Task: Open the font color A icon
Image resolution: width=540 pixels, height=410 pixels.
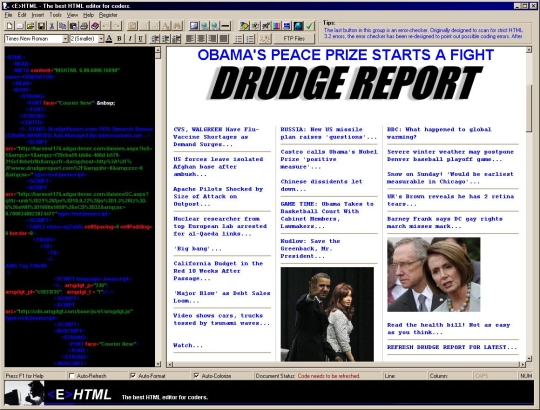Action: click(x=109, y=39)
